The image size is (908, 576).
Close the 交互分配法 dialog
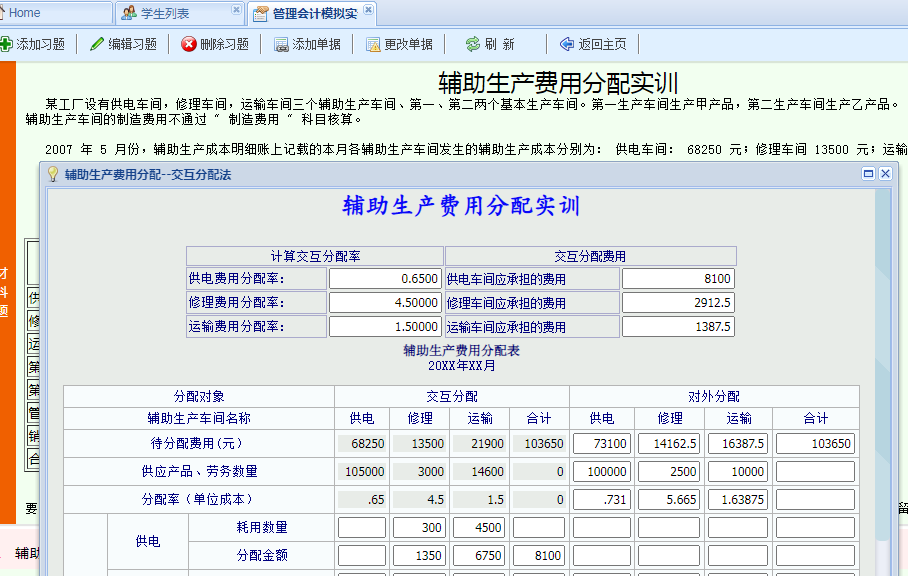pos(885,174)
